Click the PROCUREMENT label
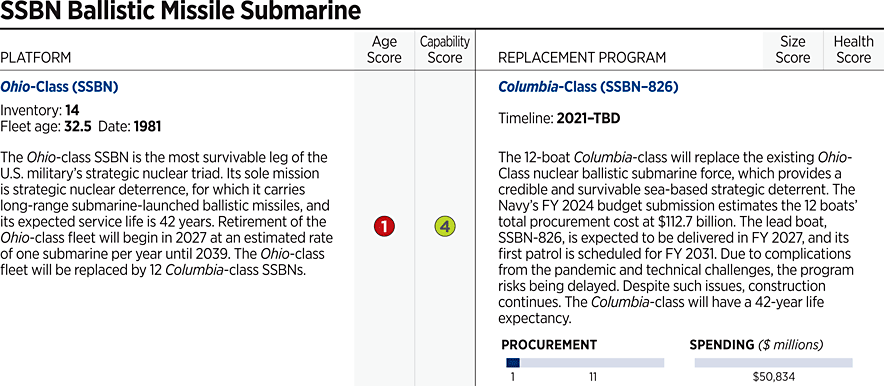The height and width of the screenshot is (386, 884). (x=549, y=344)
